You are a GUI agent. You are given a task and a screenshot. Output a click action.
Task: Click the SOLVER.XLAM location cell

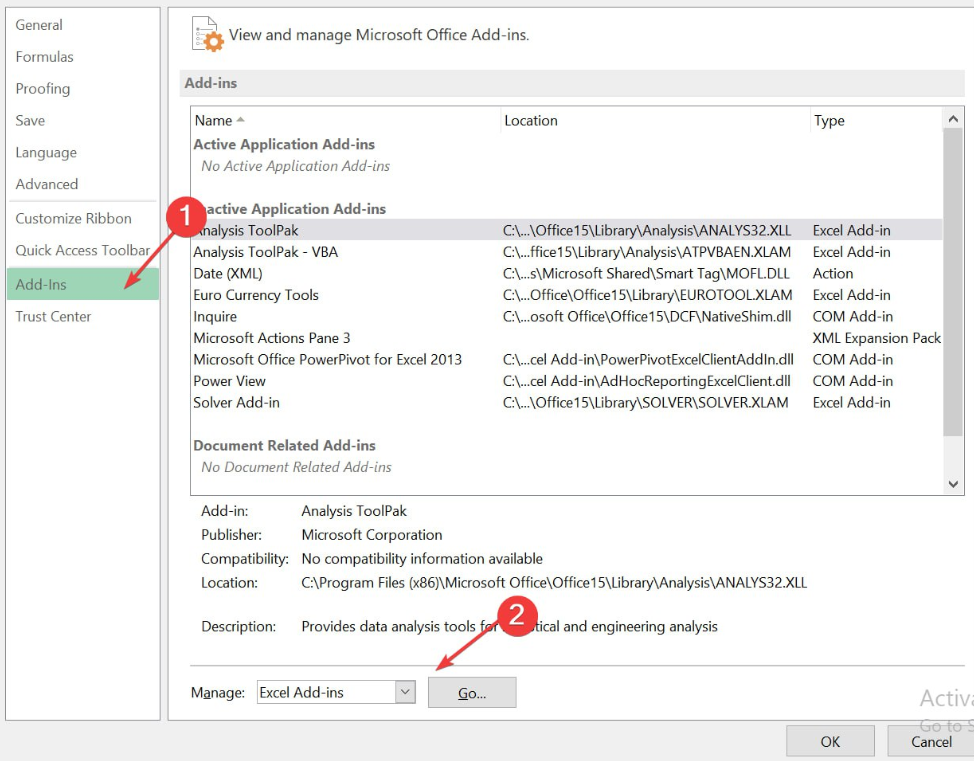pos(645,403)
